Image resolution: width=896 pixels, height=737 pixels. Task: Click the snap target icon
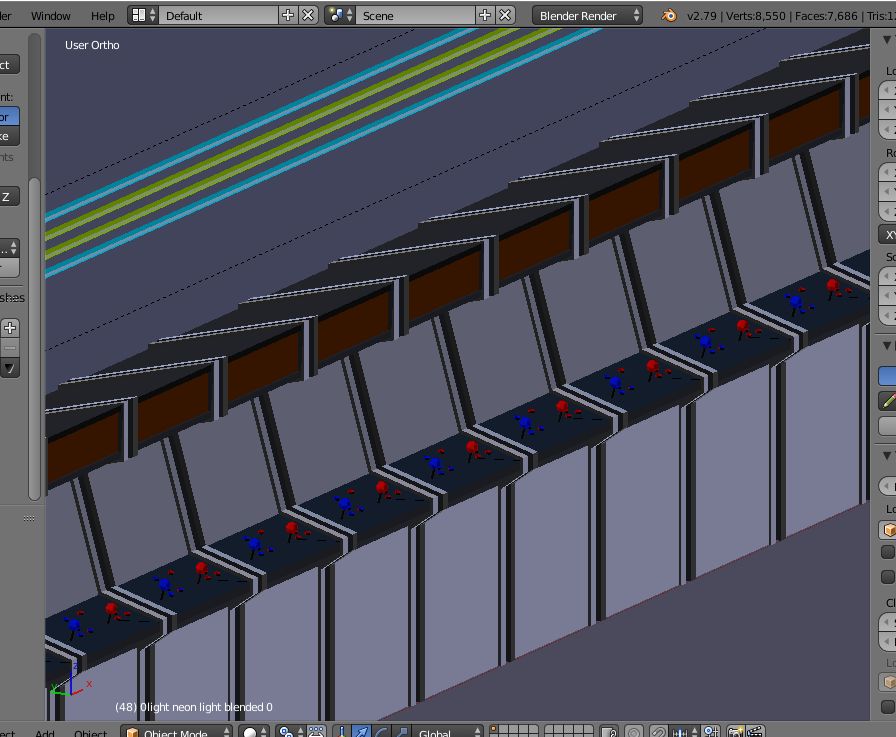710,732
